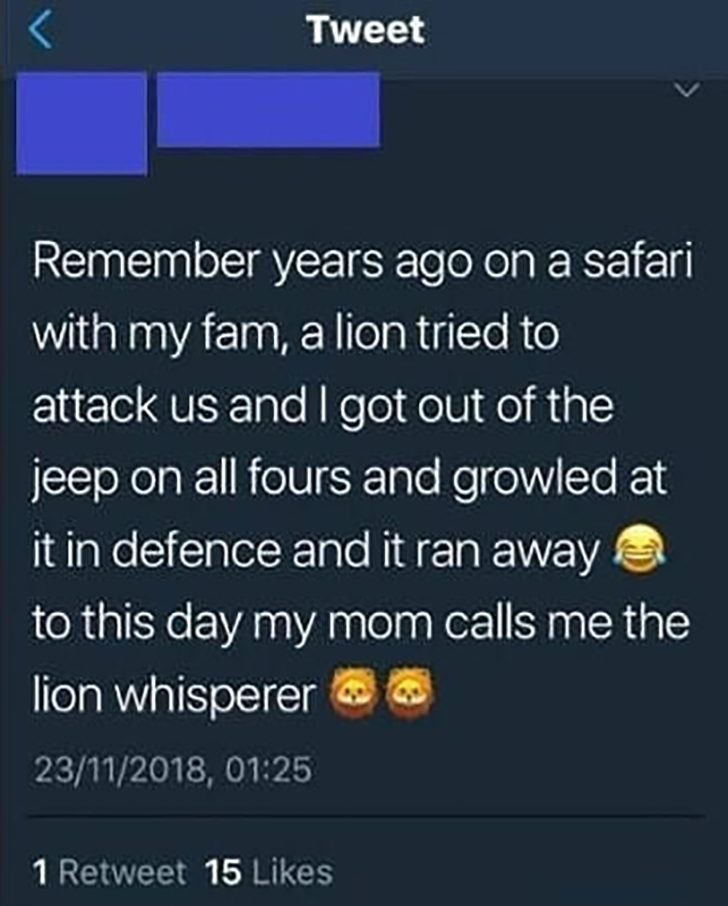The height and width of the screenshot is (906, 728).
Task: Tap the words 'lion whisperer'
Action: (174, 693)
